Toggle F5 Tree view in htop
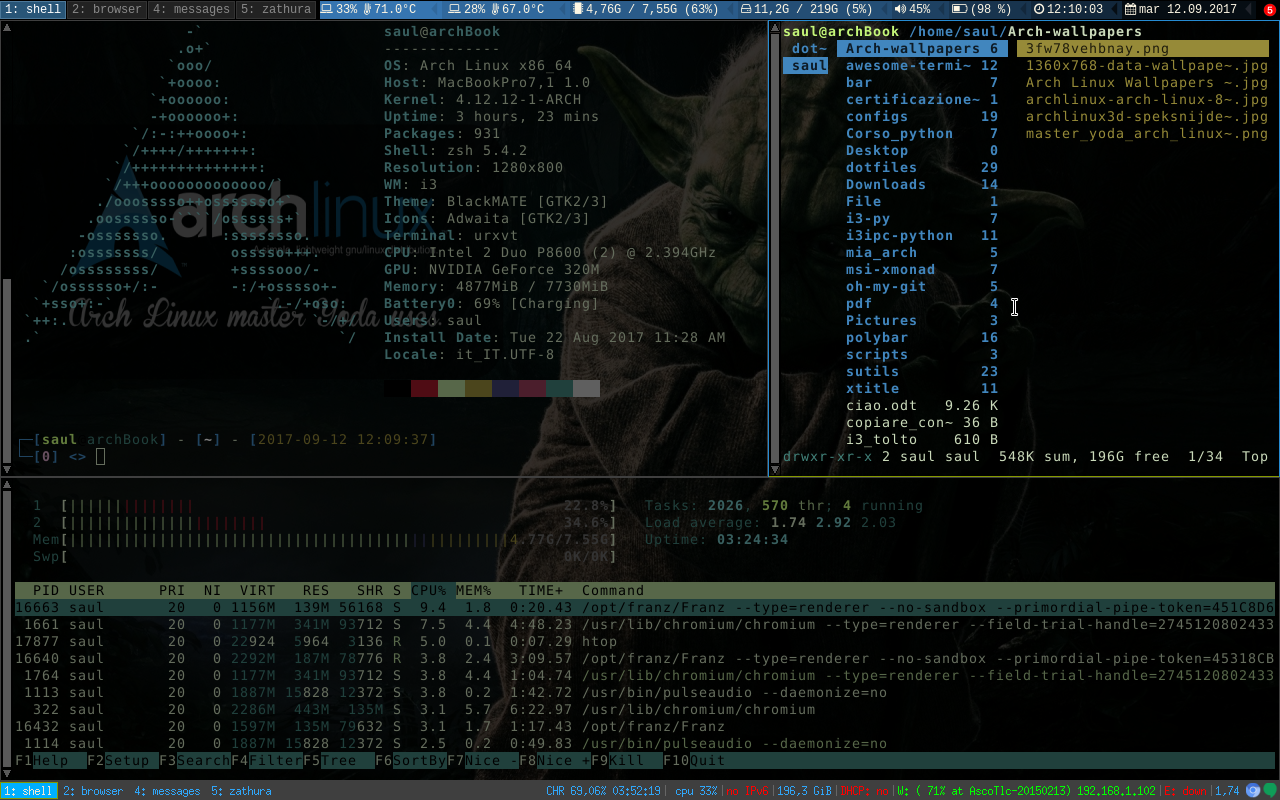Screen dimensions: 1280x800 pyautogui.click(x=338, y=760)
